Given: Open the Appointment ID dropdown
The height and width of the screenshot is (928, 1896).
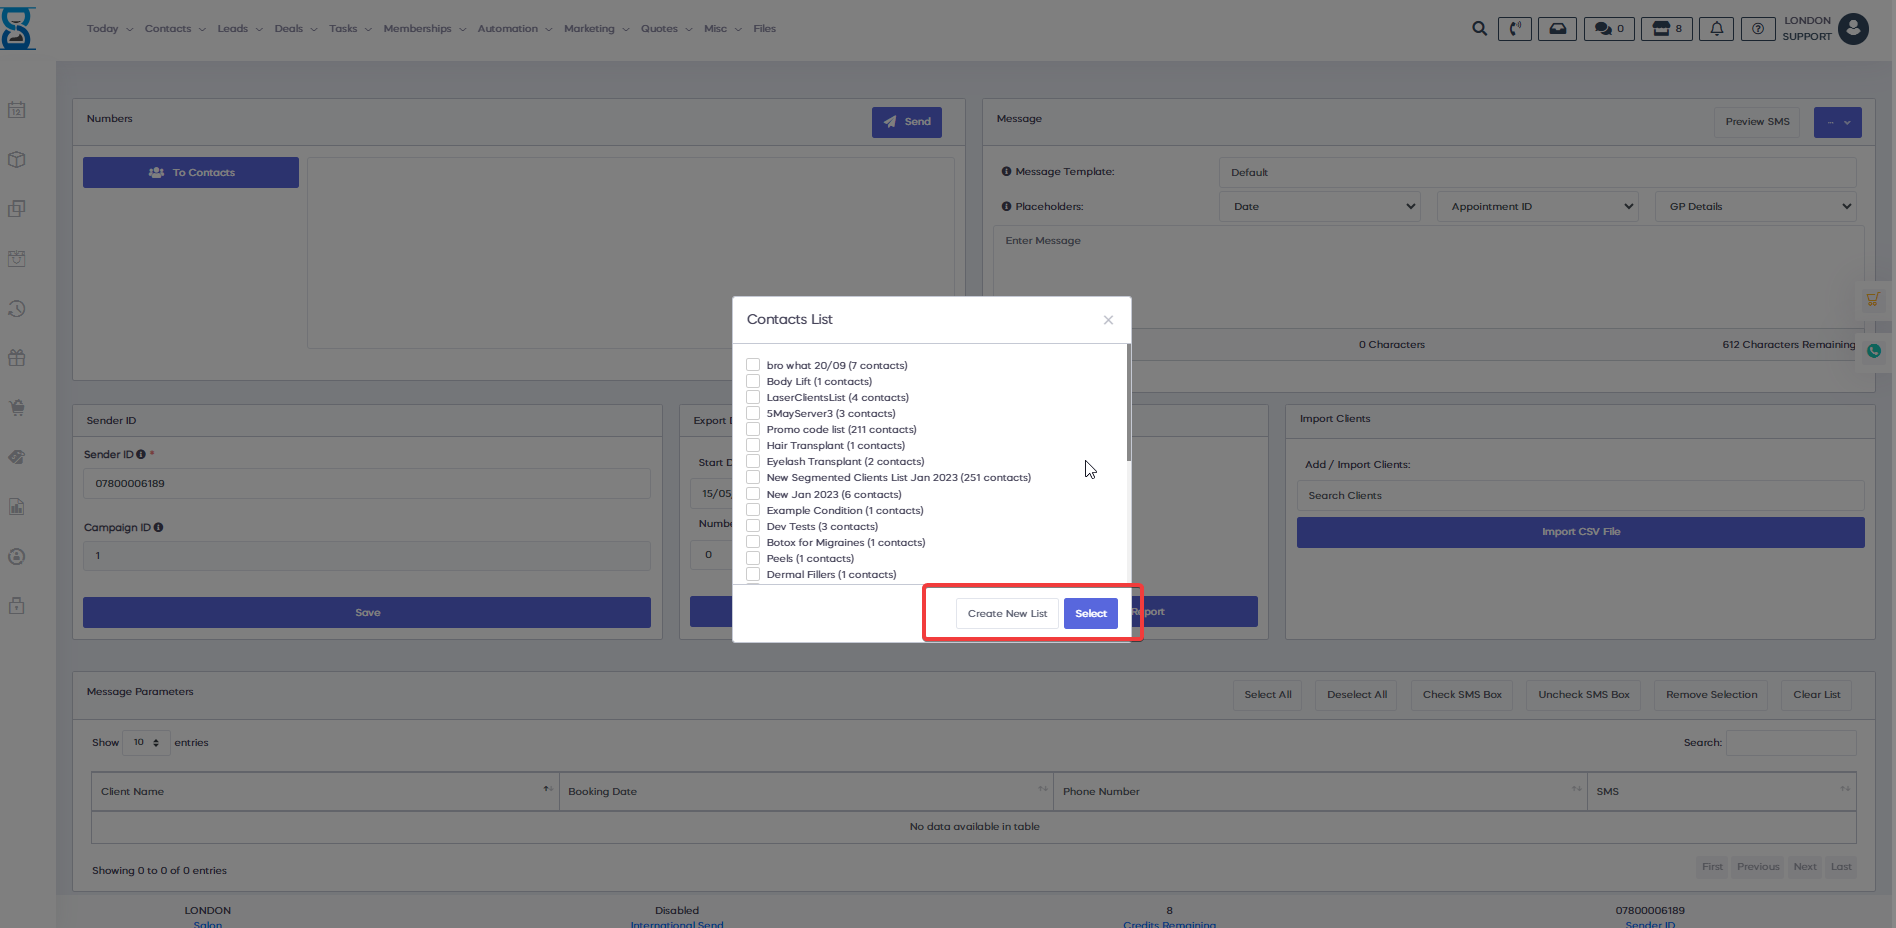Looking at the screenshot, I should tap(1537, 207).
